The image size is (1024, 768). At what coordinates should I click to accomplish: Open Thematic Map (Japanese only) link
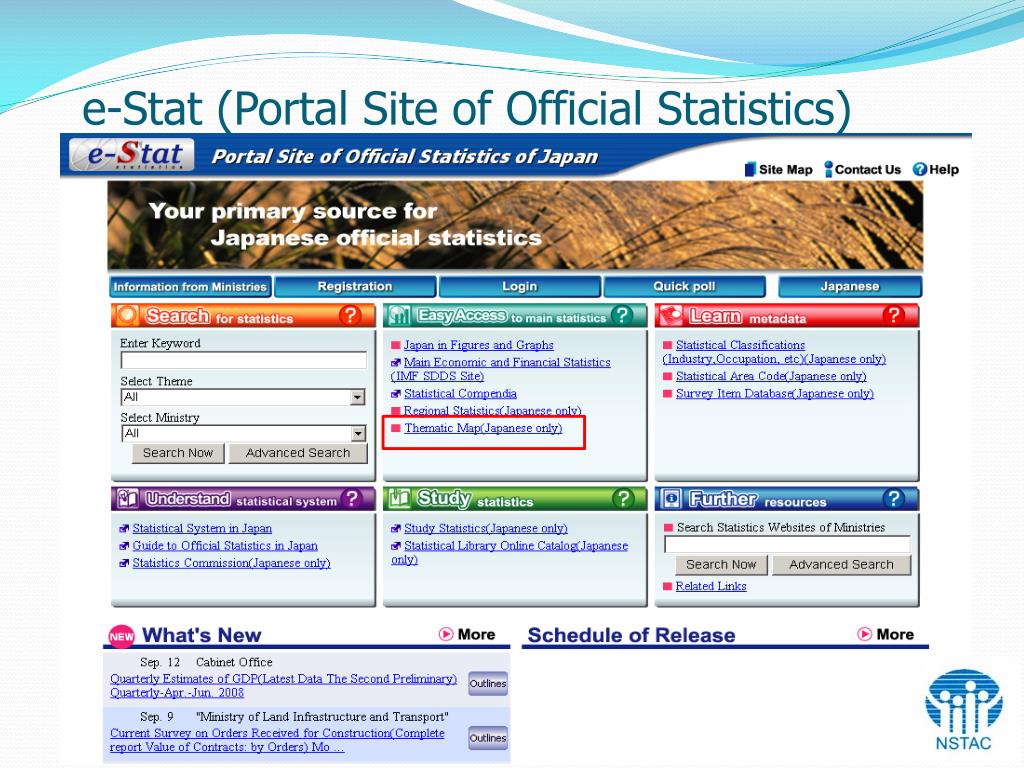tap(483, 428)
